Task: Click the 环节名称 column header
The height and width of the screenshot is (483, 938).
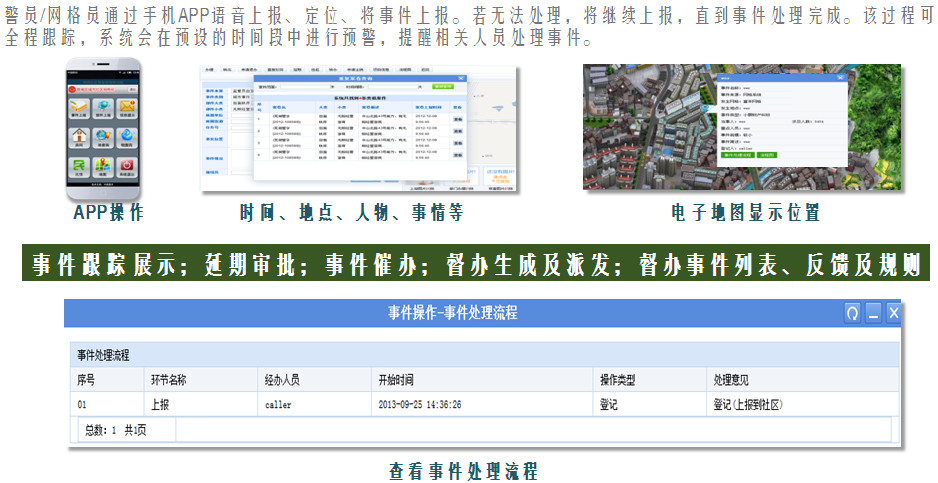Action: tap(168, 381)
